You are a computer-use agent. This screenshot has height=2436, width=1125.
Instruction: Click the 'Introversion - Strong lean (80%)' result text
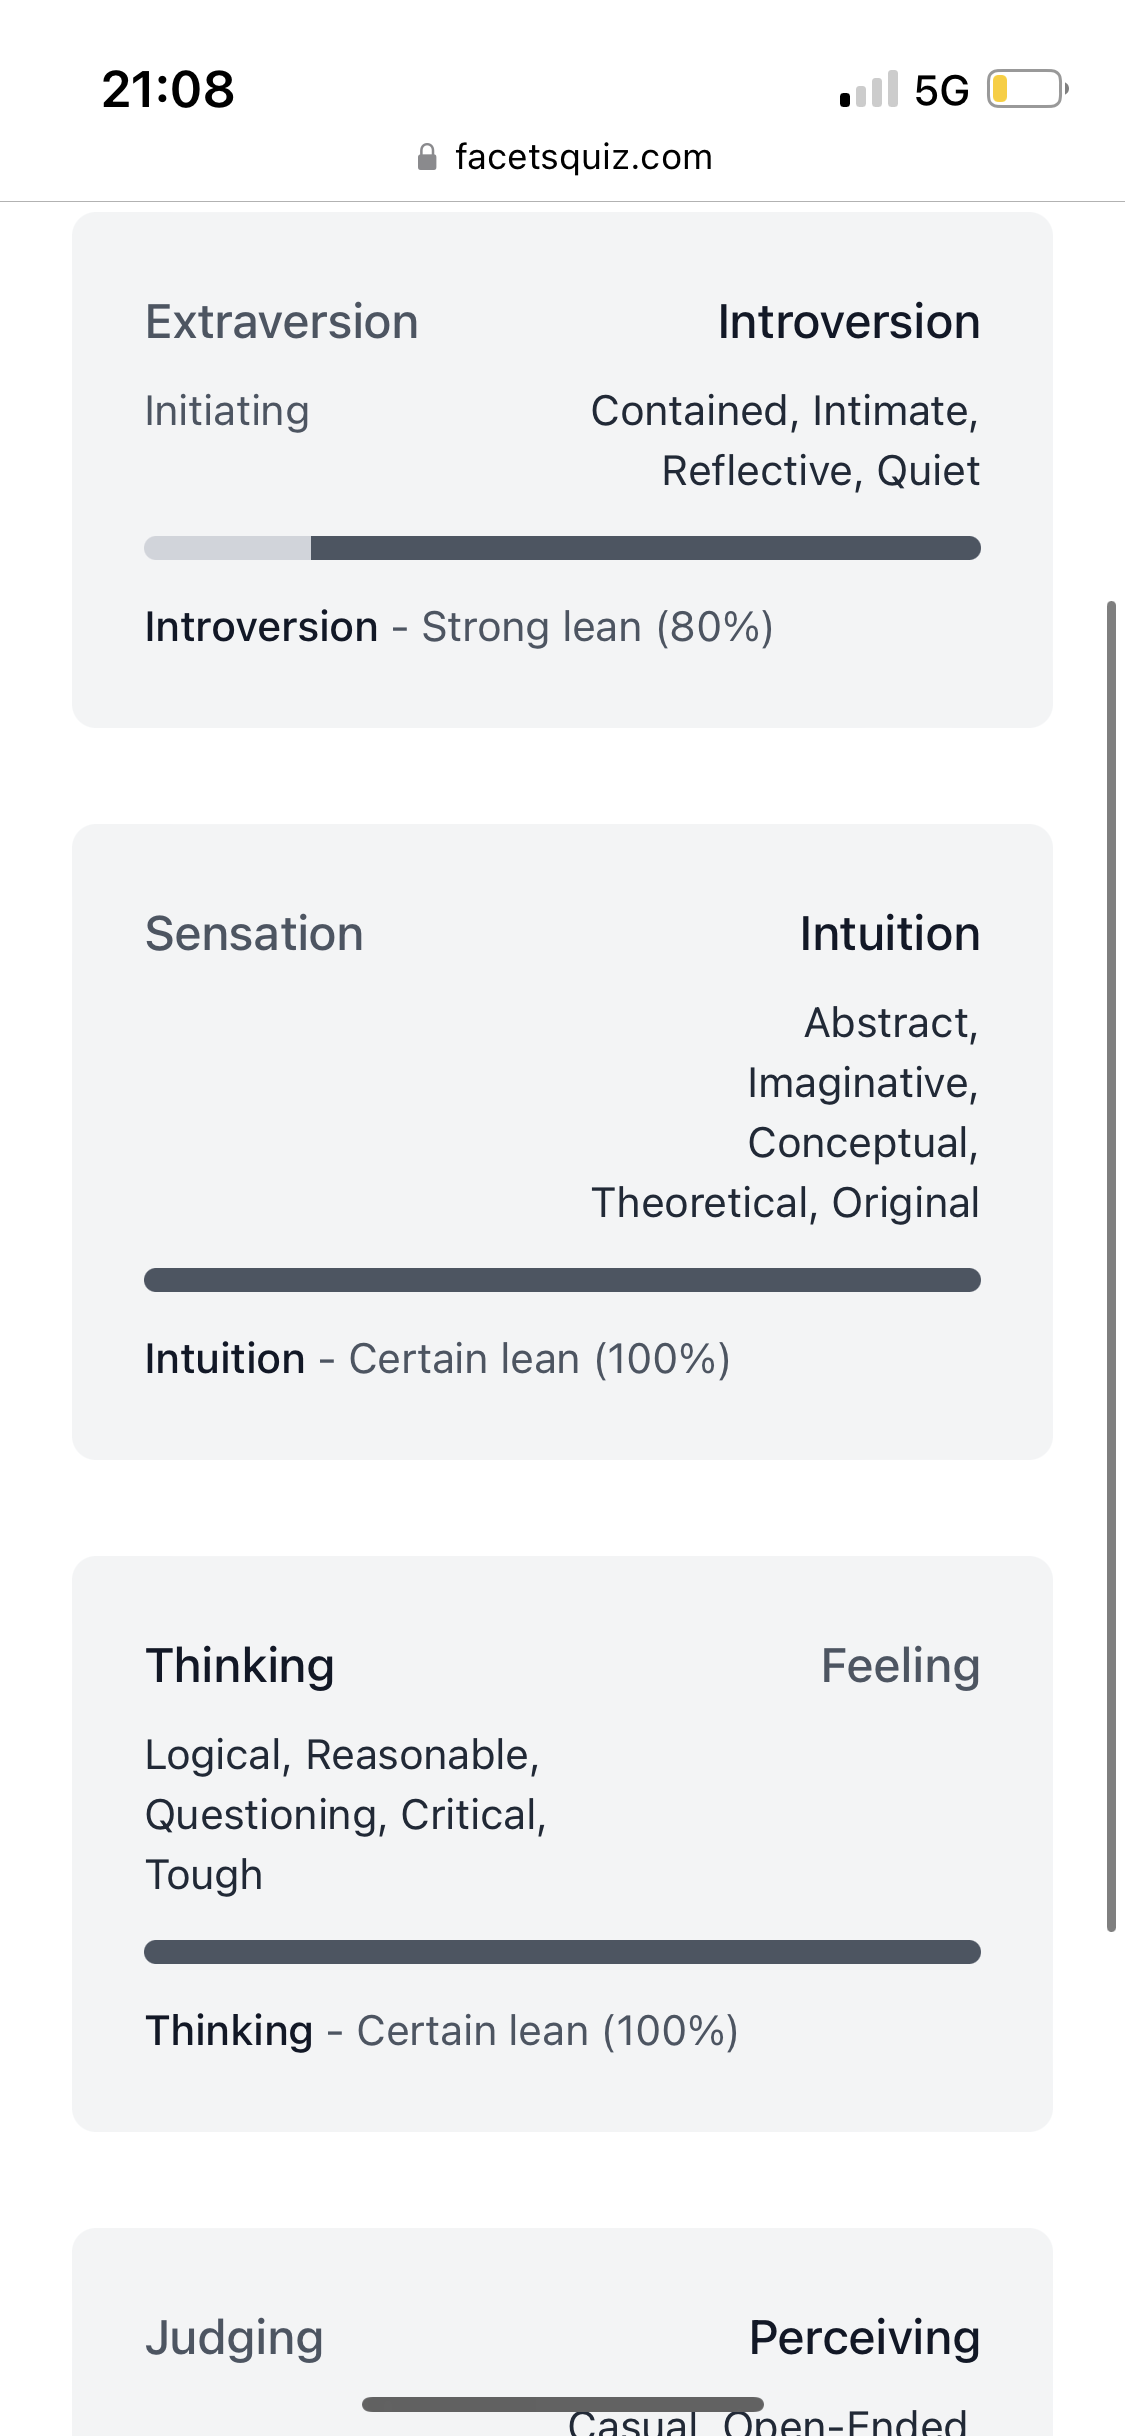(x=459, y=627)
